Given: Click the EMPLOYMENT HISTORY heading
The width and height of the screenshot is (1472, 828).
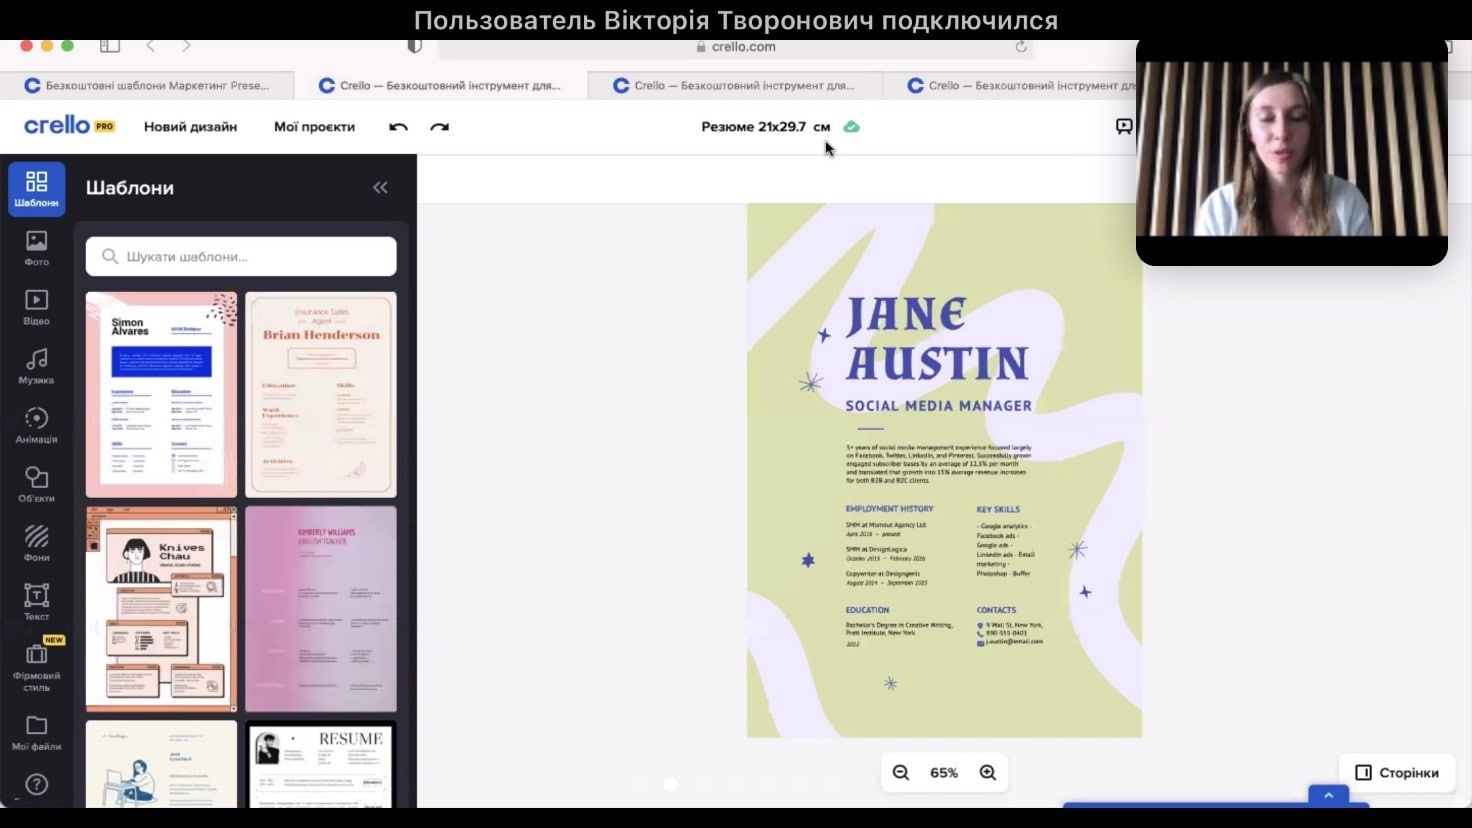Looking at the screenshot, I should click(x=889, y=509).
